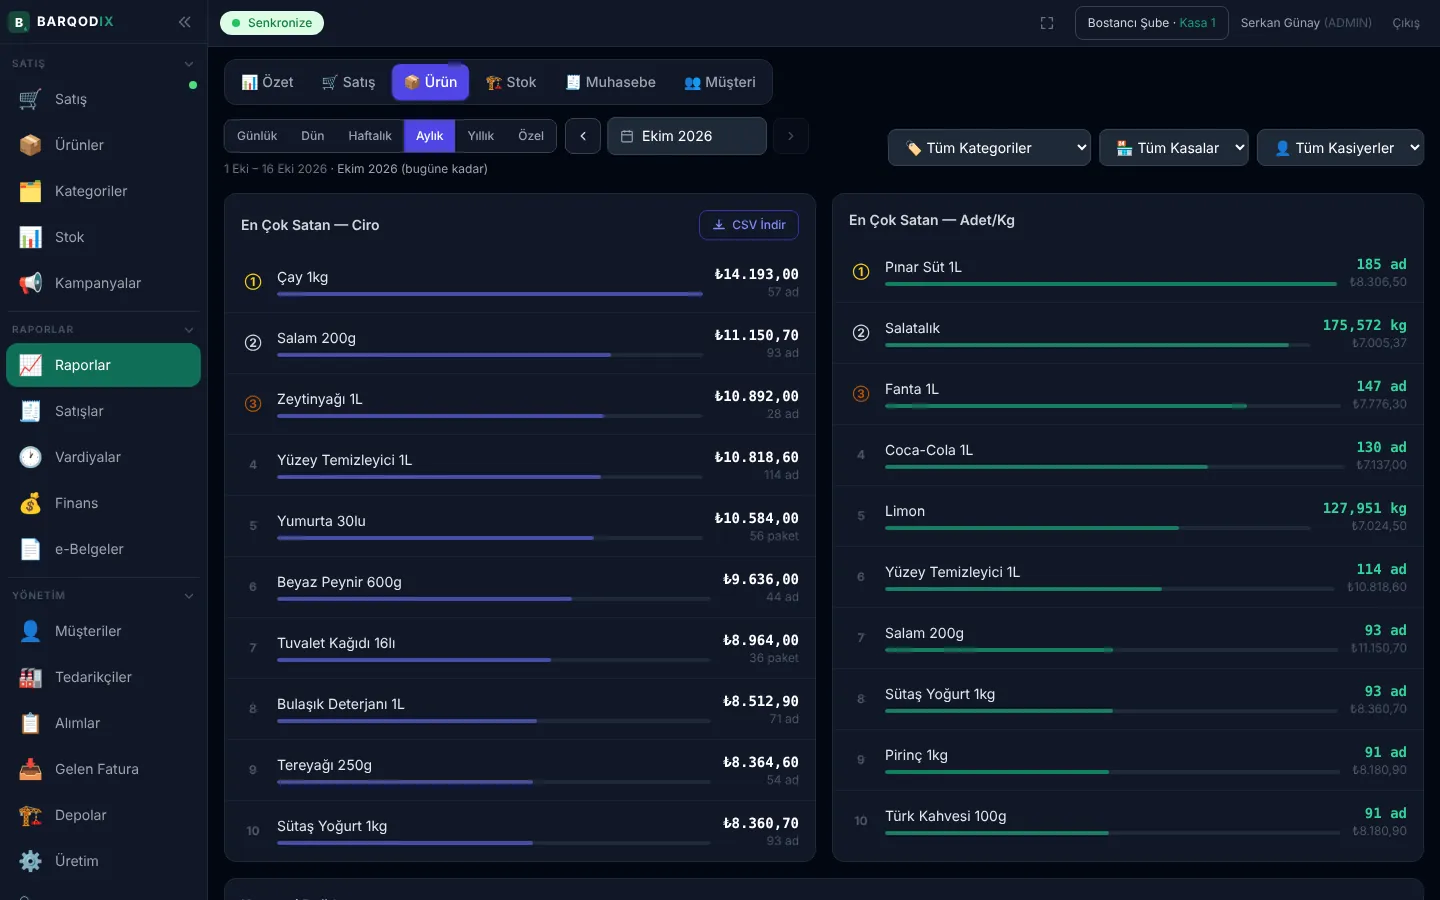This screenshot has height=900, width=1440.
Task: Open the Bostancı Şube Kasa 1 selector
Action: (1152, 23)
